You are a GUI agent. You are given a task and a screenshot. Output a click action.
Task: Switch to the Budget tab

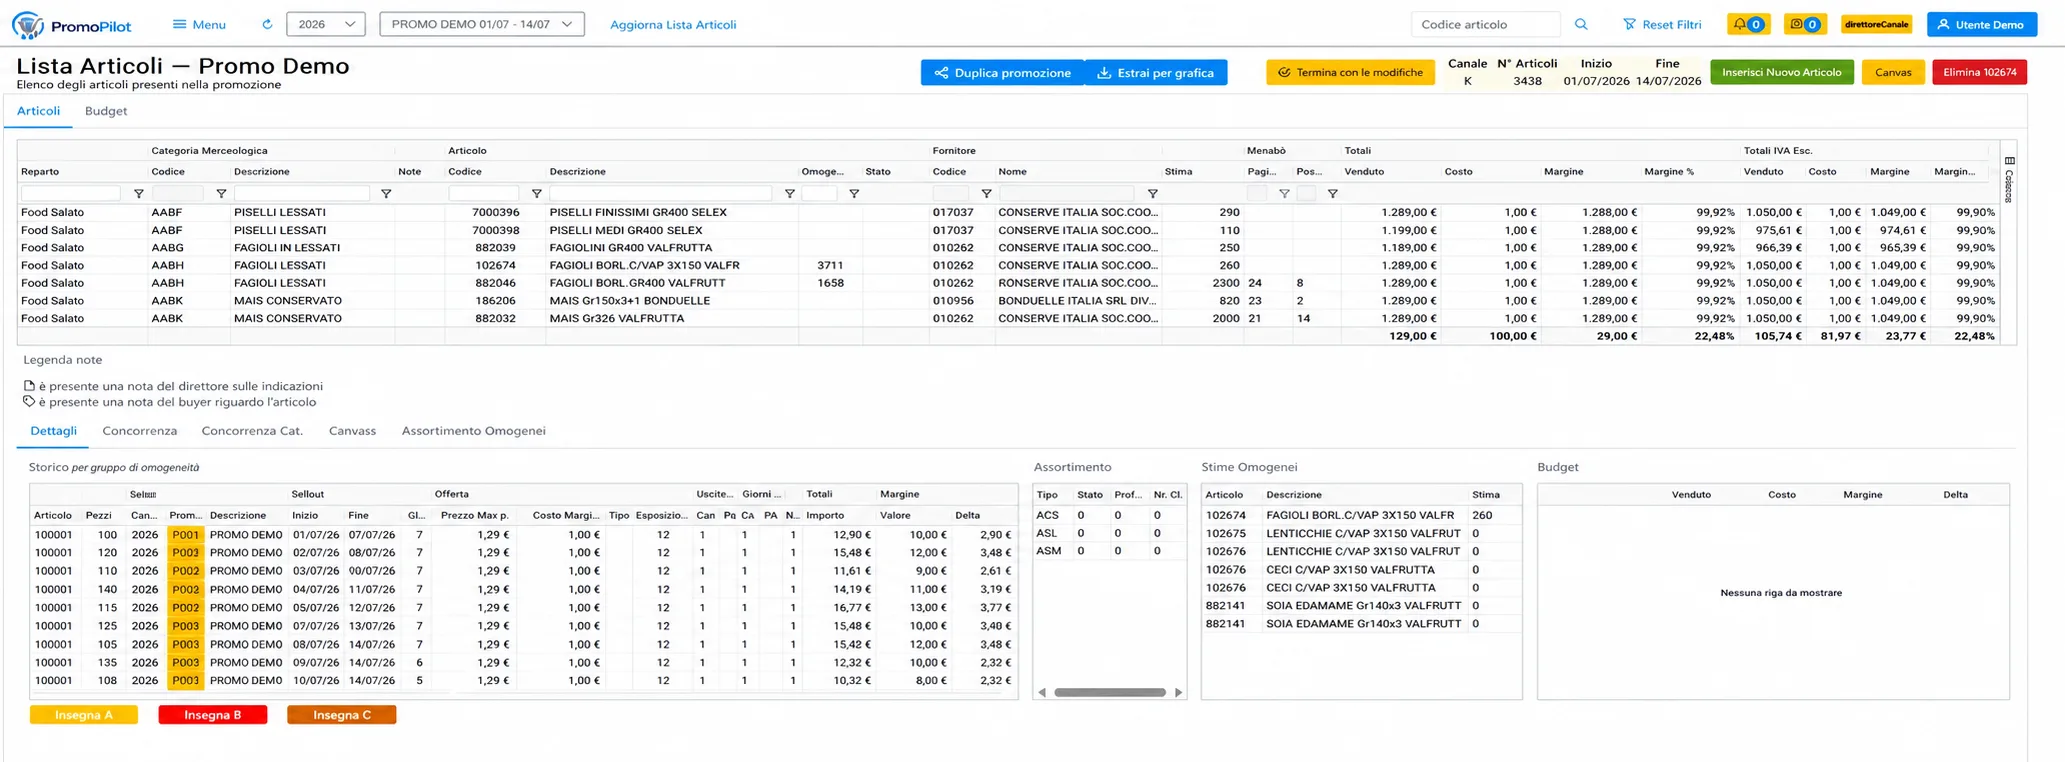point(106,111)
